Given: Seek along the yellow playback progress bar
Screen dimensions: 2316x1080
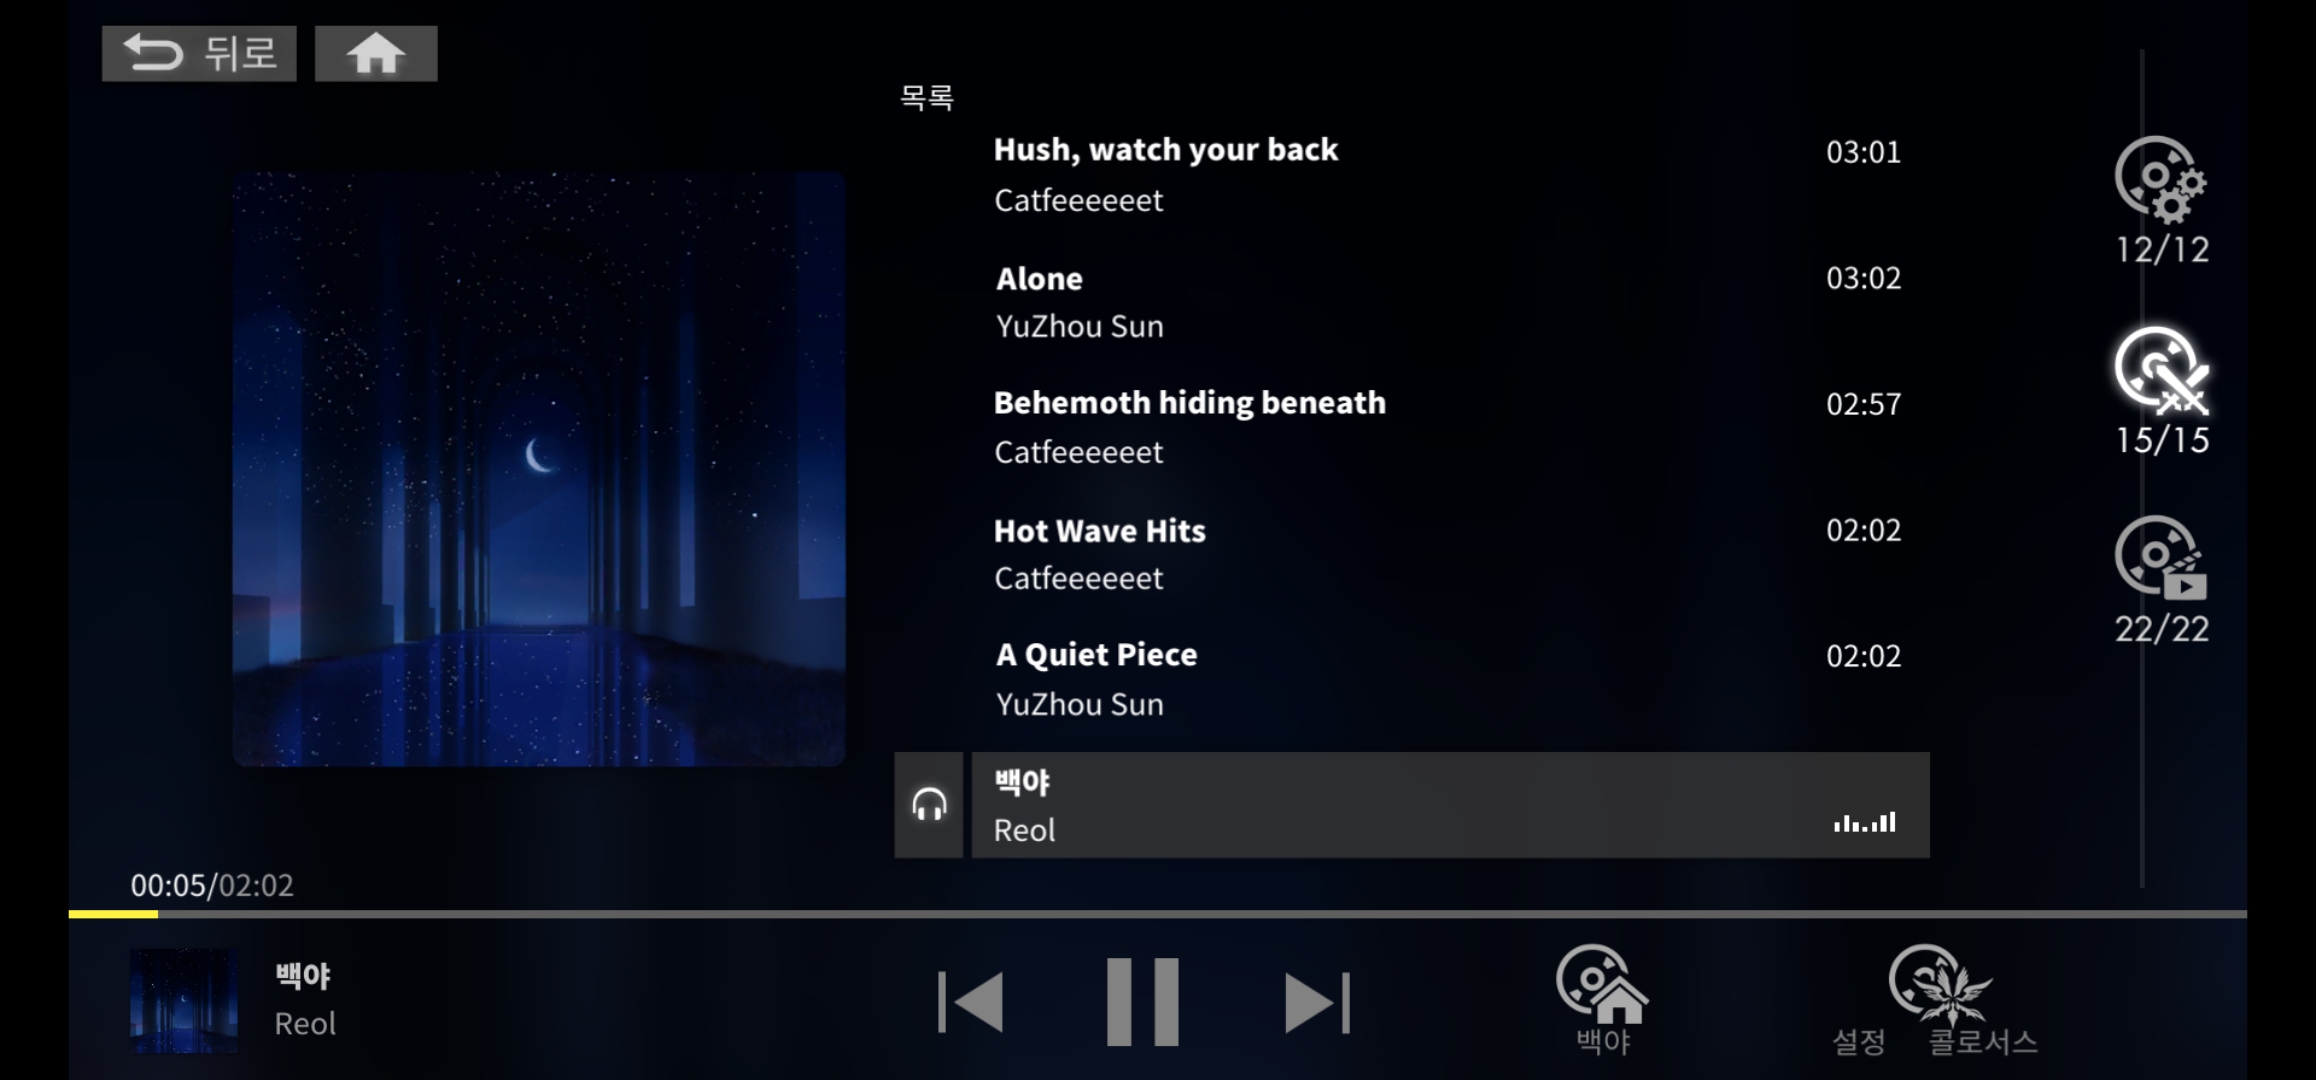Looking at the screenshot, I should [x=1157, y=914].
